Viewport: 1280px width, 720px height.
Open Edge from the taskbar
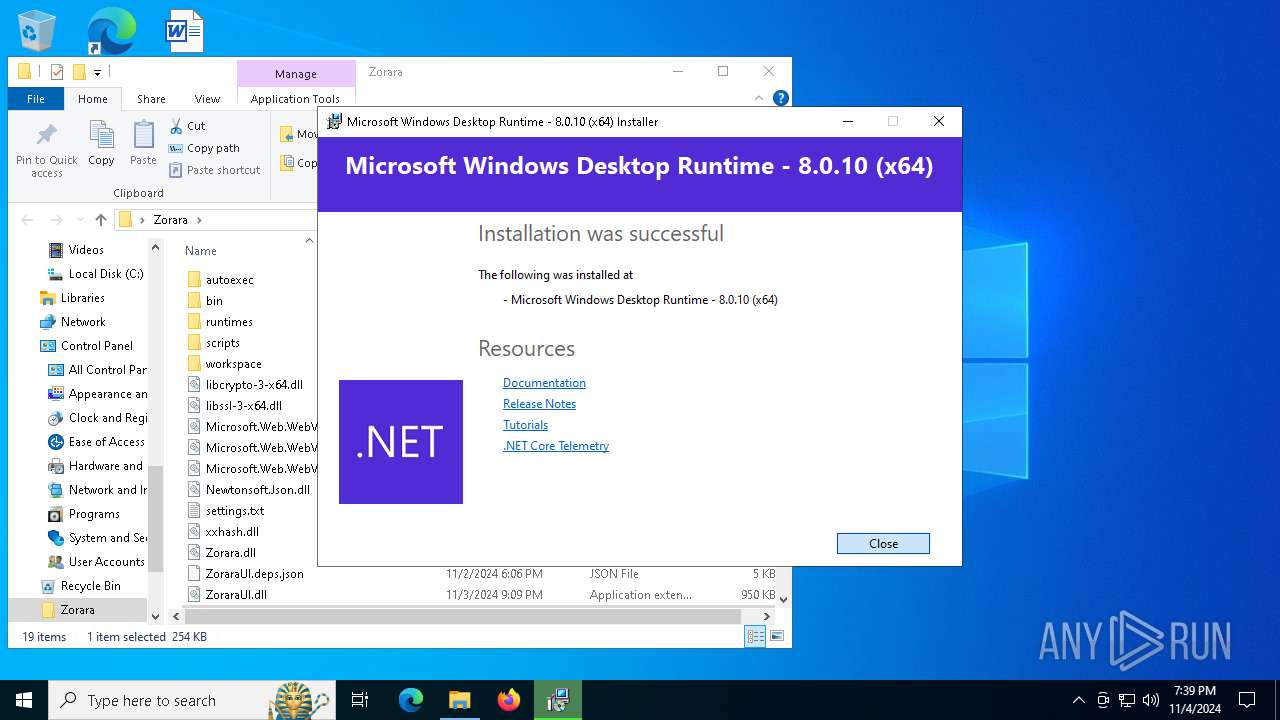pos(411,700)
